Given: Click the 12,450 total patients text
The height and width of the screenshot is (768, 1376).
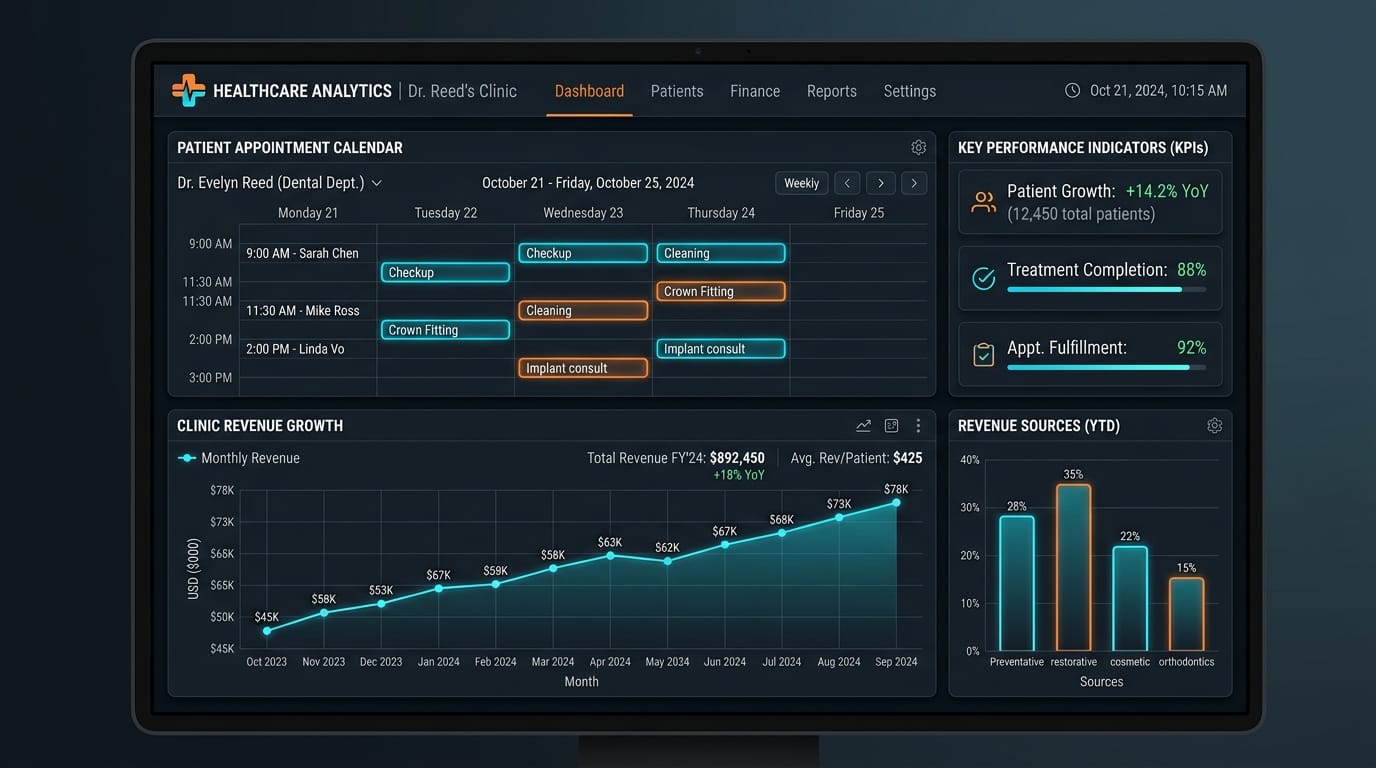Looking at the screenshot, I should pyautogui.click(x=1081, y=214).
